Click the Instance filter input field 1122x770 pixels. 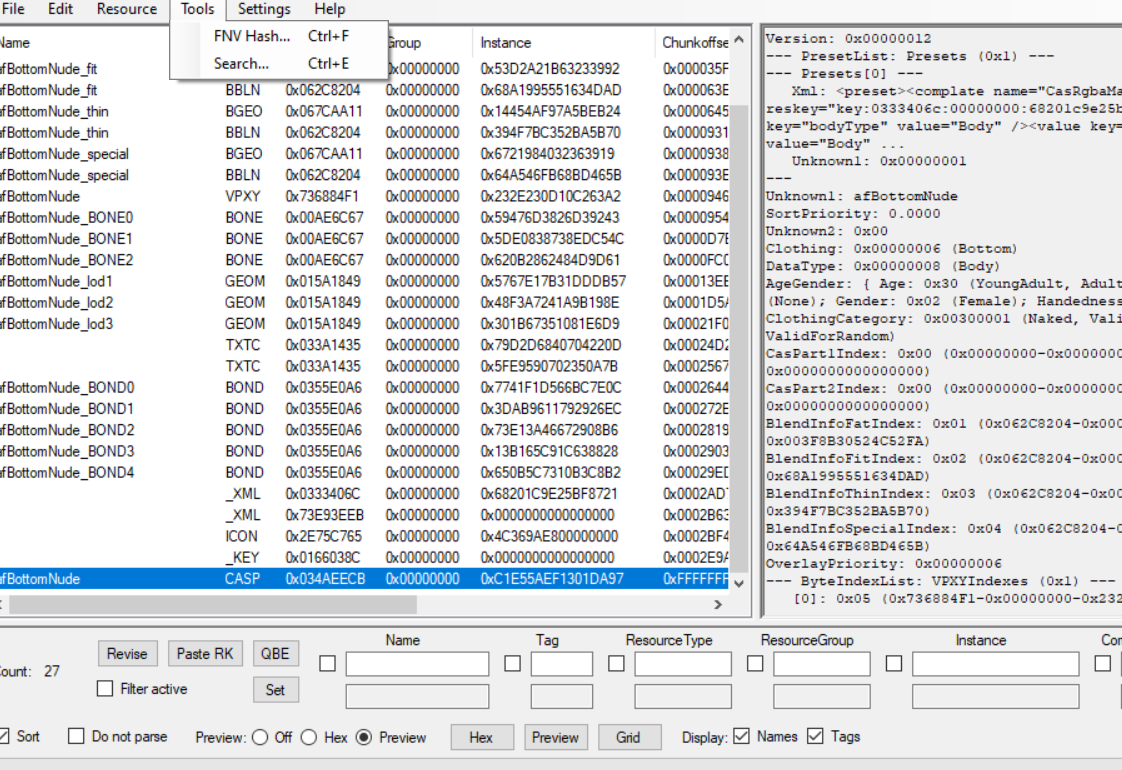coord(995,664)
